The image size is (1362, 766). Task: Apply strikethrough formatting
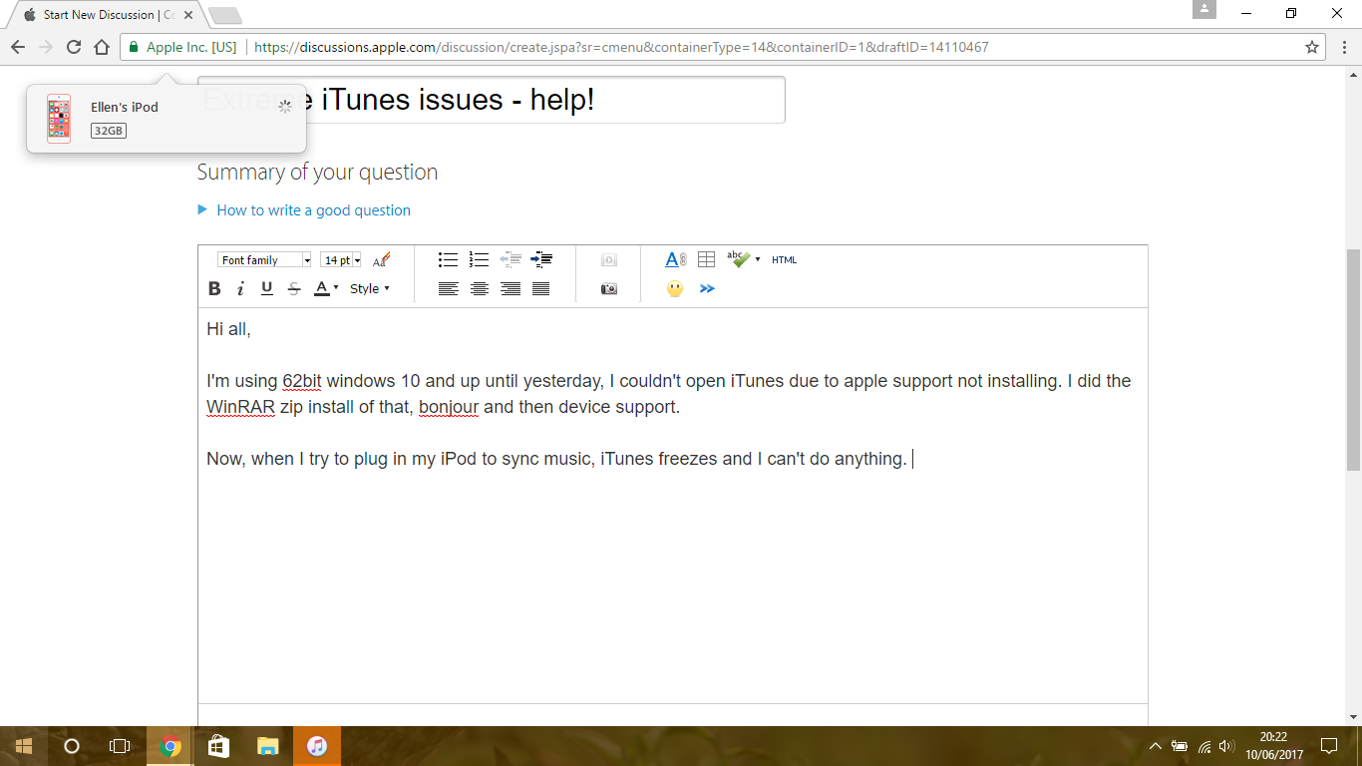[294, 289]
